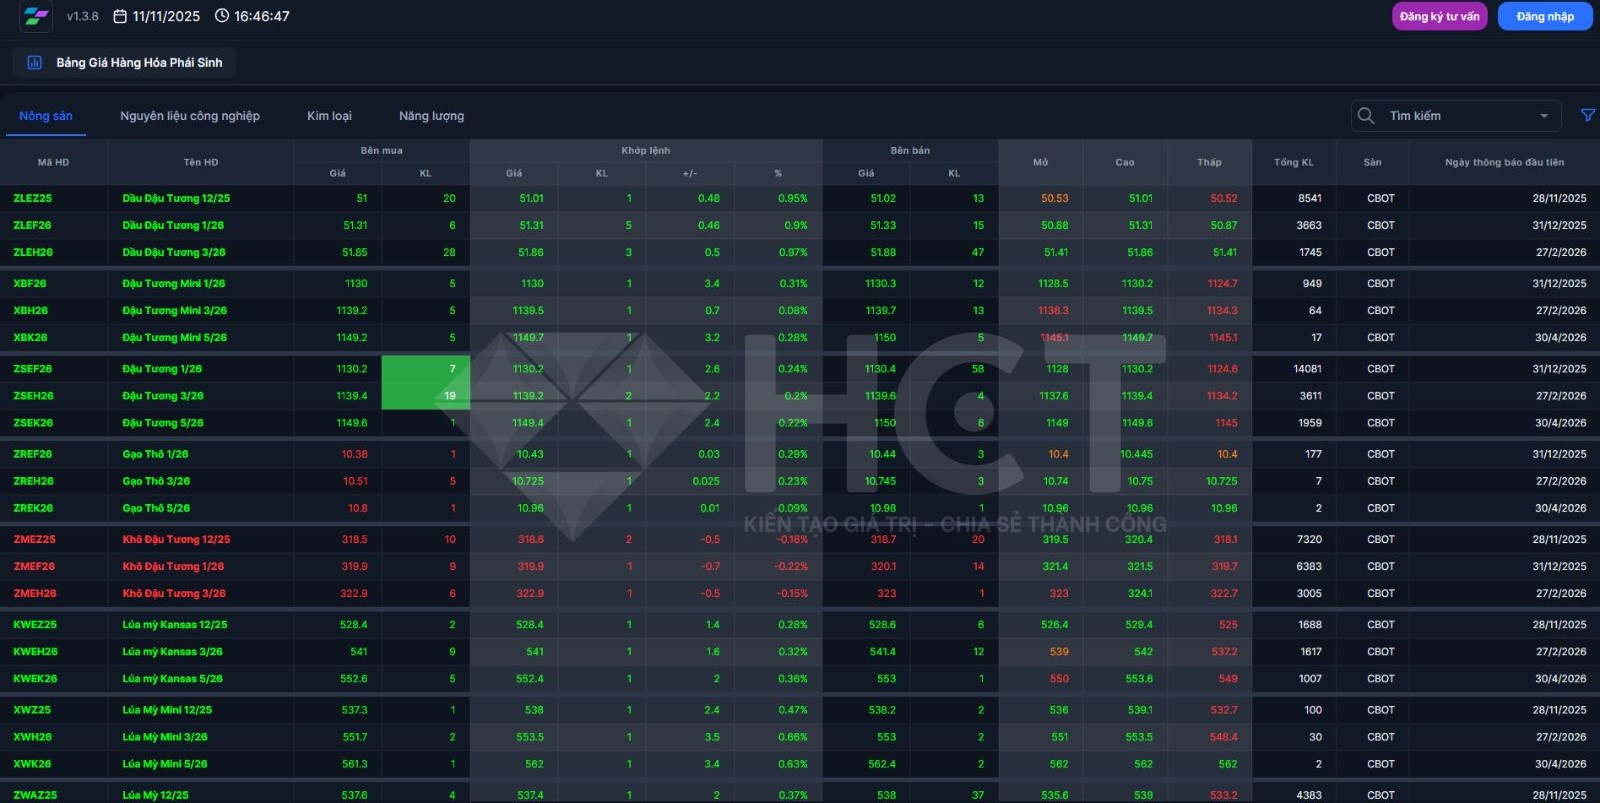Open the filter funnel icon
This screenshot has height=803, width=1600.
[x=1587, y=116]
